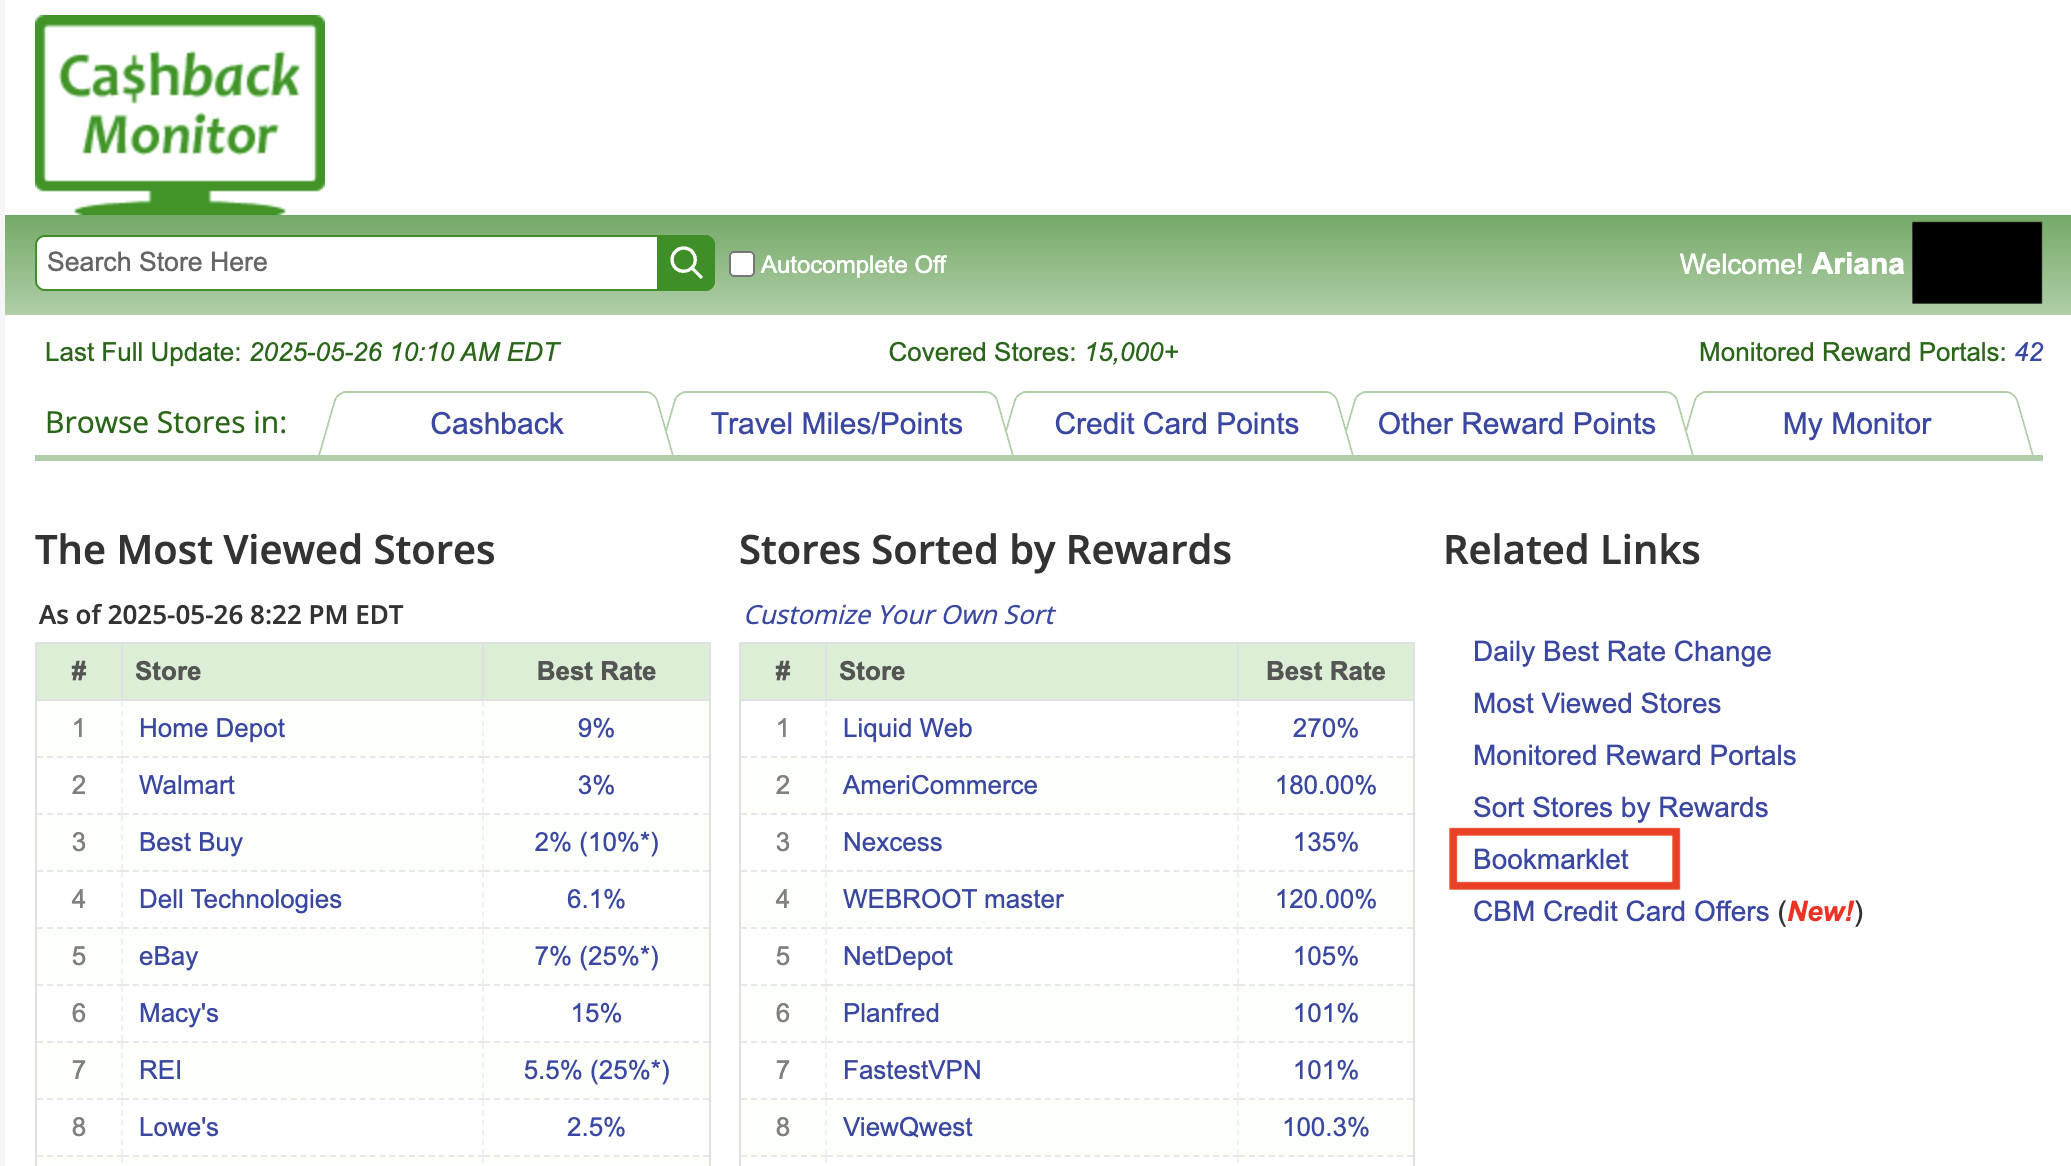Click Lowe's 2.5% best rate
2071x1166 pixels.
596,1128
